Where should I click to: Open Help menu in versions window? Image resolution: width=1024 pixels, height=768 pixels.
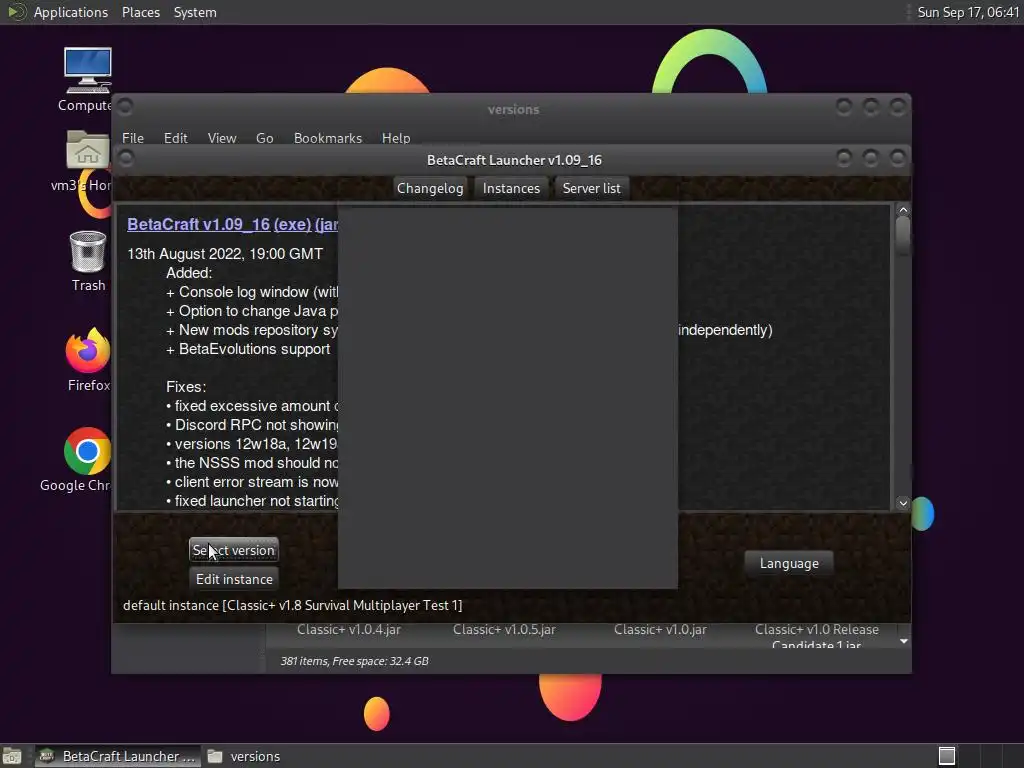coord(396,138)
